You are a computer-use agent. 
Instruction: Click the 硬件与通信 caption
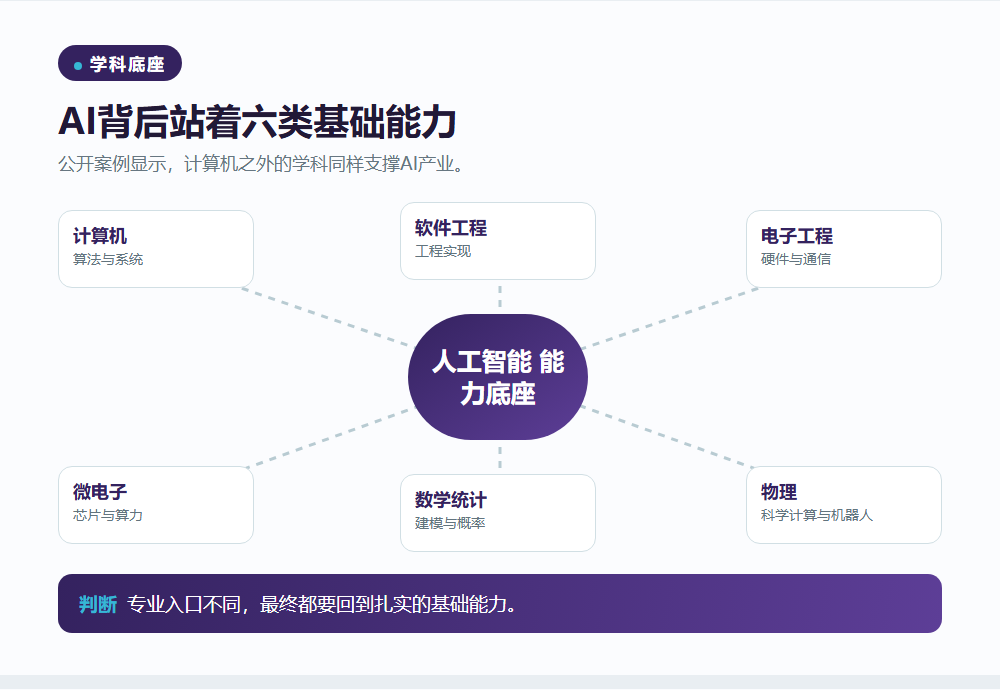point(796,260)
